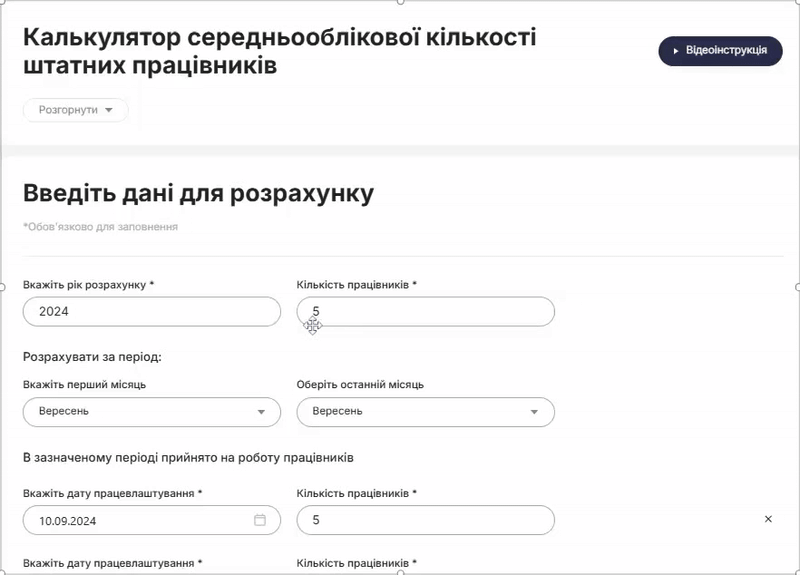Click the top-center image resize handle
The width and height of the screenshot is (800, 575).
[x=400, y=2]
